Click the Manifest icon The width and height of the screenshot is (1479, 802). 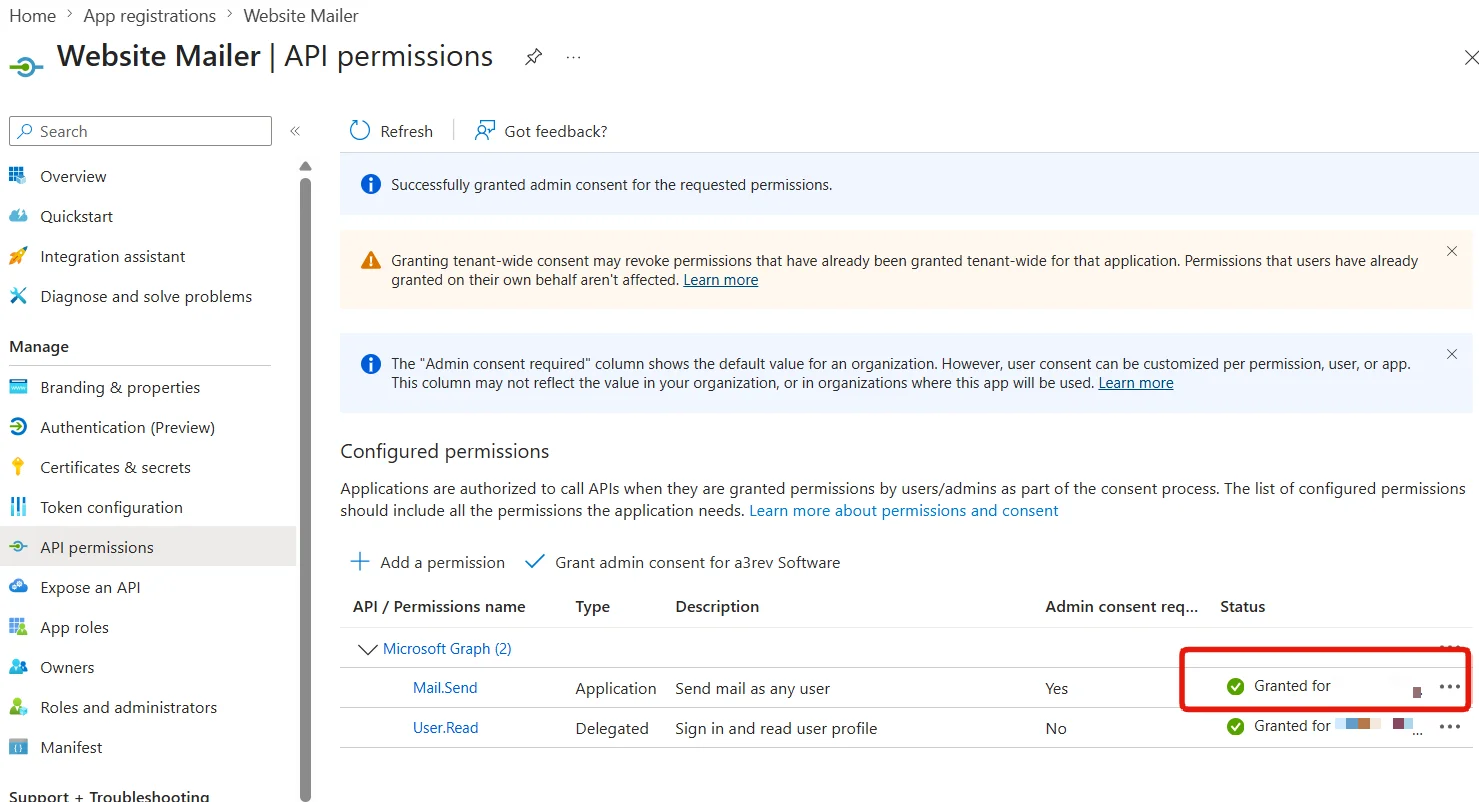click(18, 747)
